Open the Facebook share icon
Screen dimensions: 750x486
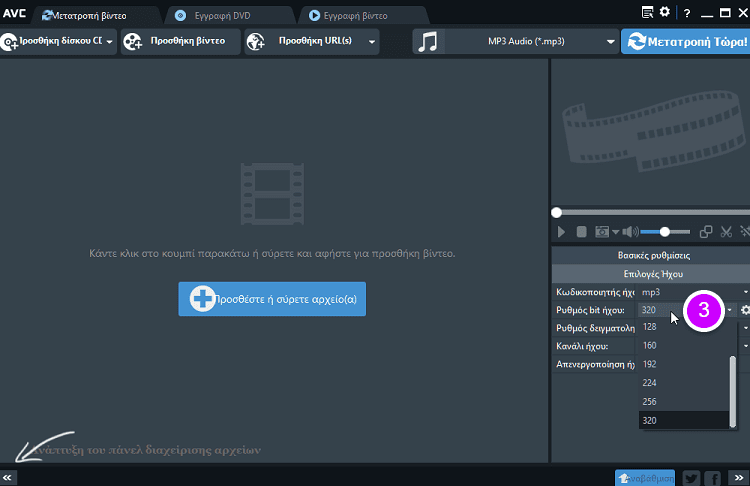pos(713,478)
